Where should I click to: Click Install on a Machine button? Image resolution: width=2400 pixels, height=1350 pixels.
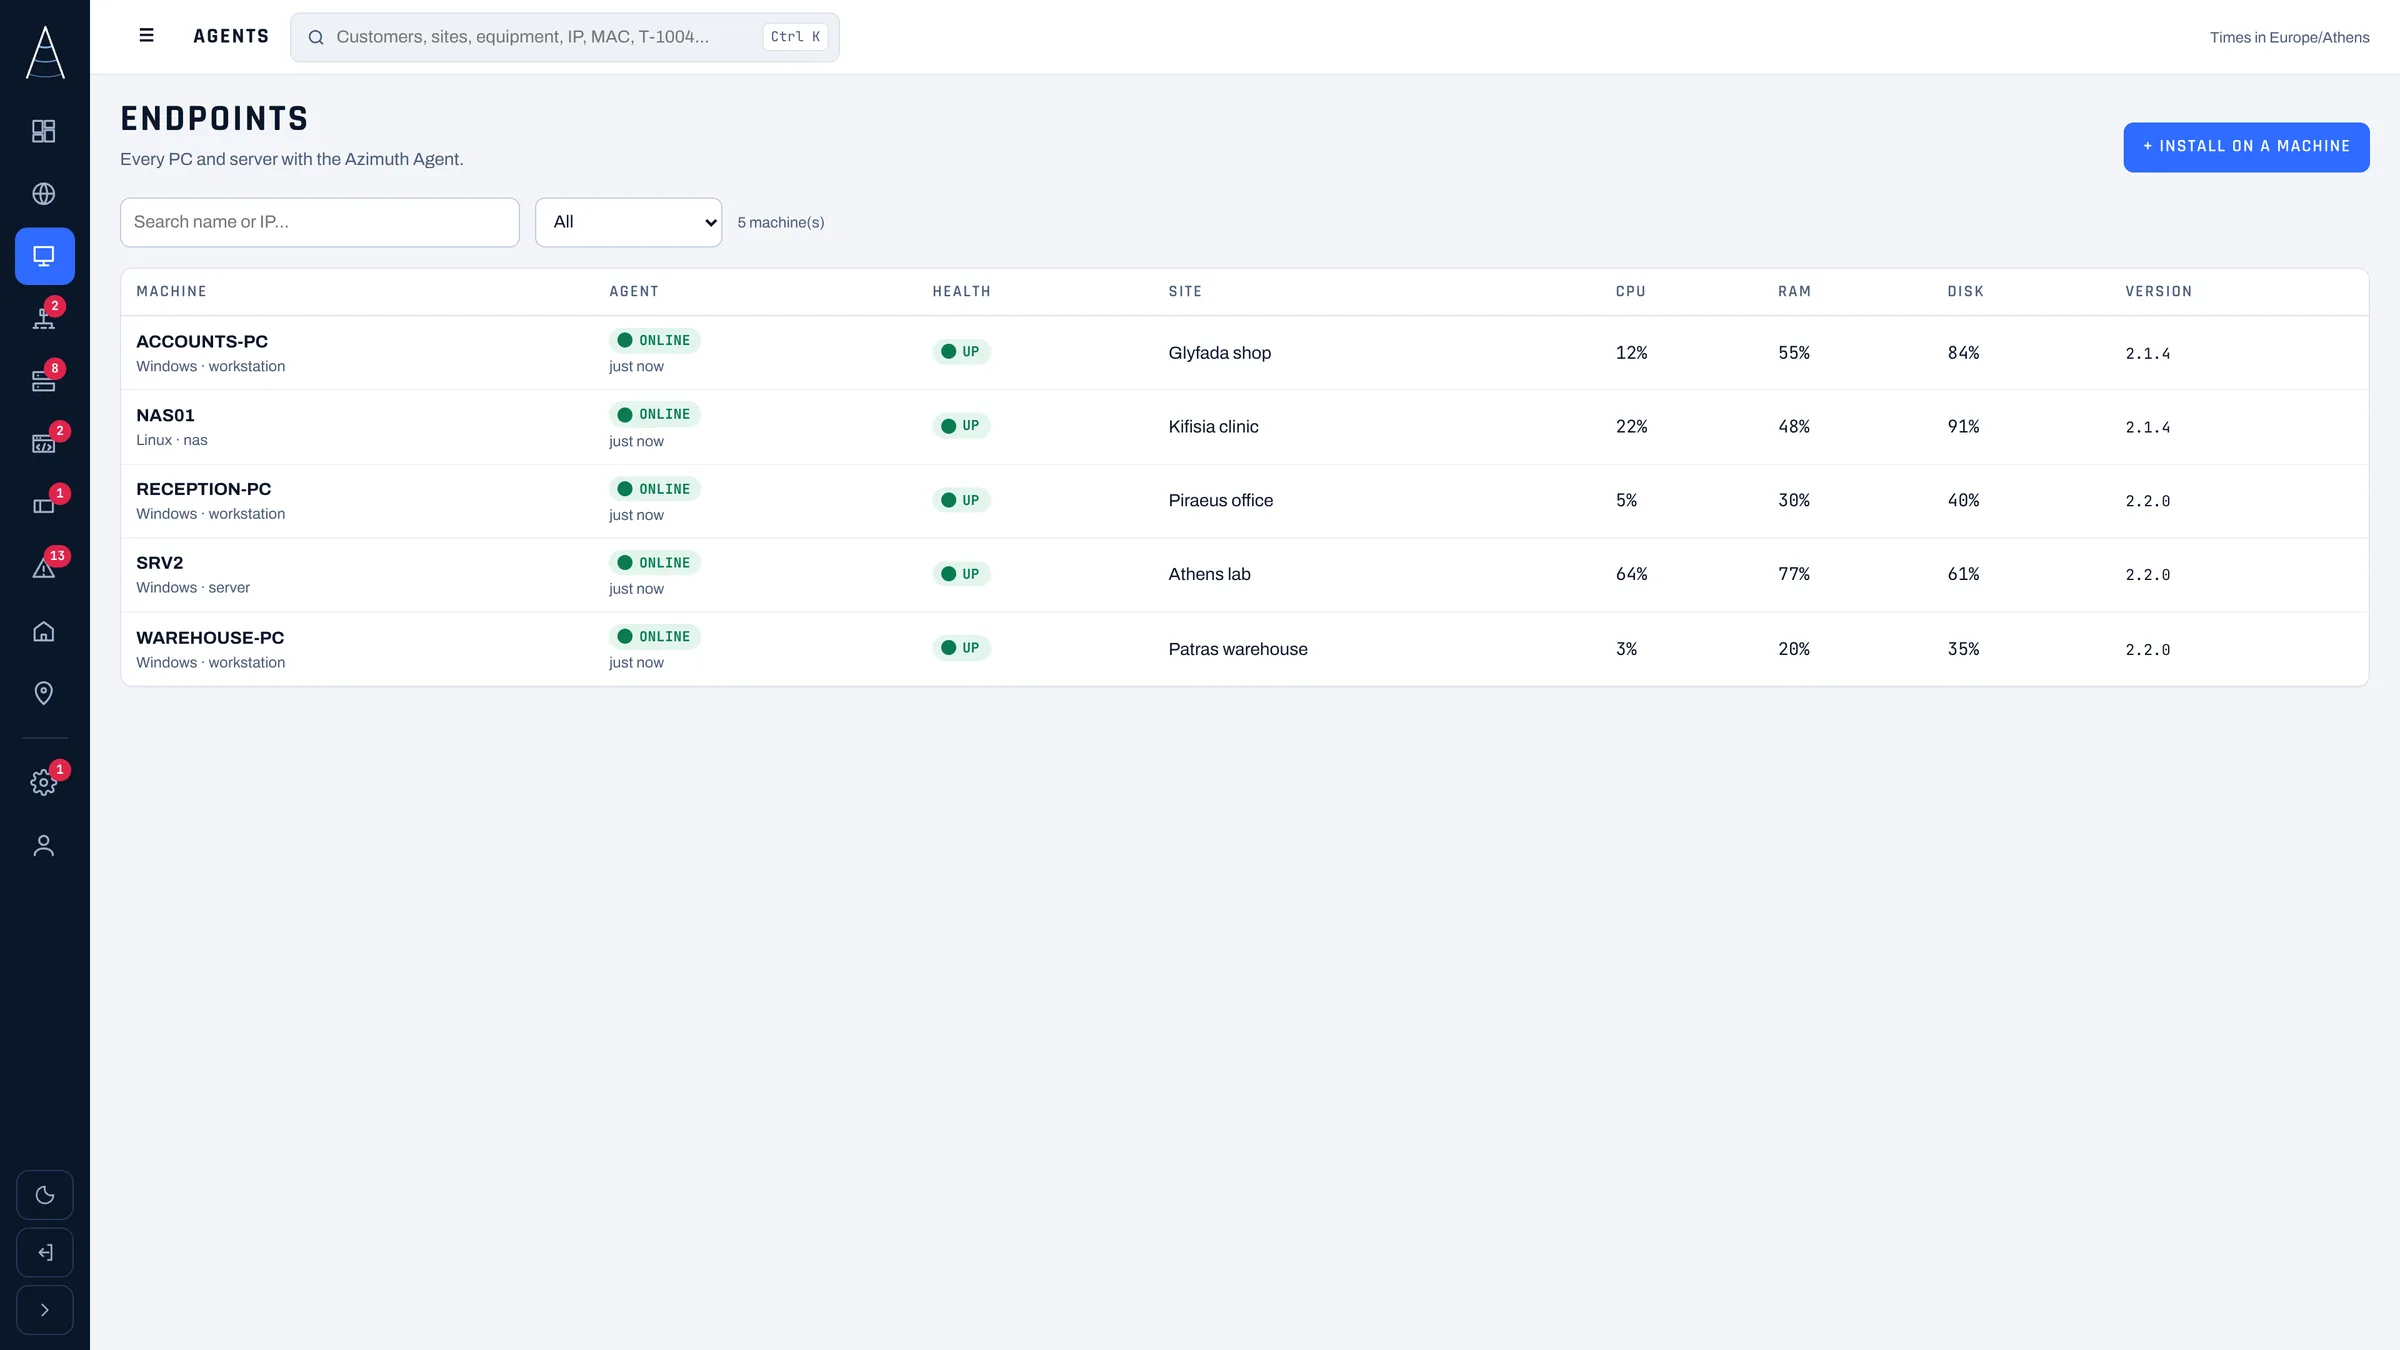(x=2246, y=147)
